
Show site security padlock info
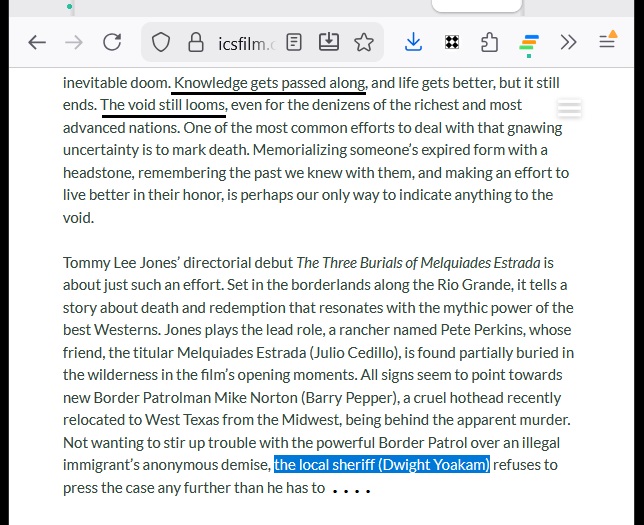(x=194, y=42)
